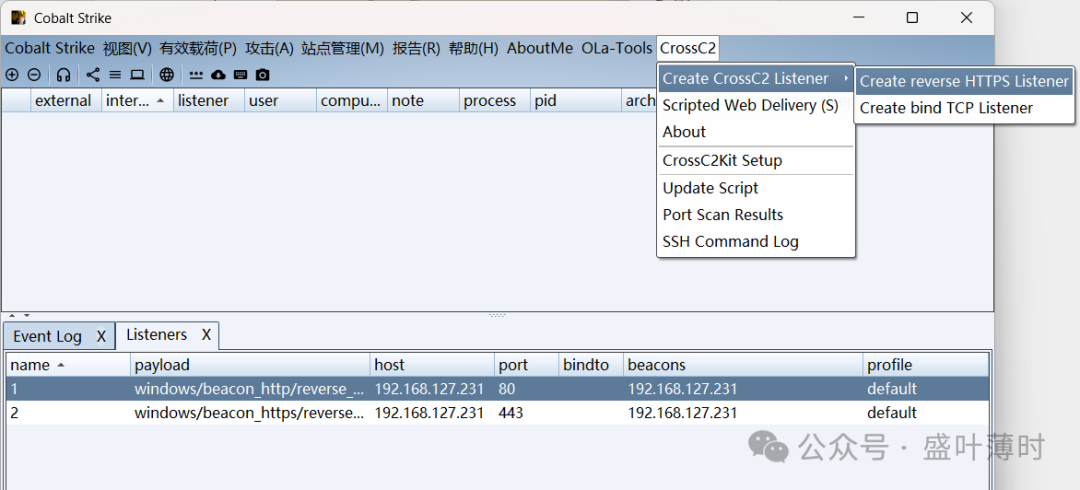This screenshot has width=1080, height=490.
Task: Sort listeners by name column
Action: (x=68, y=365)
